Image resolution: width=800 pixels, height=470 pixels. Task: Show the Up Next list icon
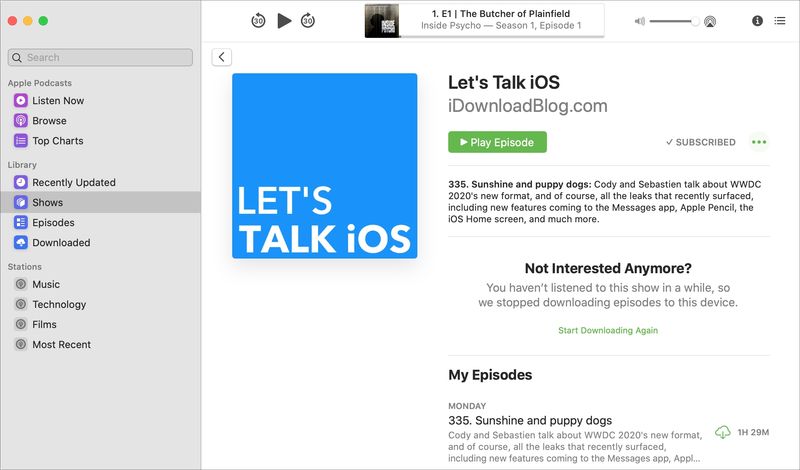tap(780, 21)
